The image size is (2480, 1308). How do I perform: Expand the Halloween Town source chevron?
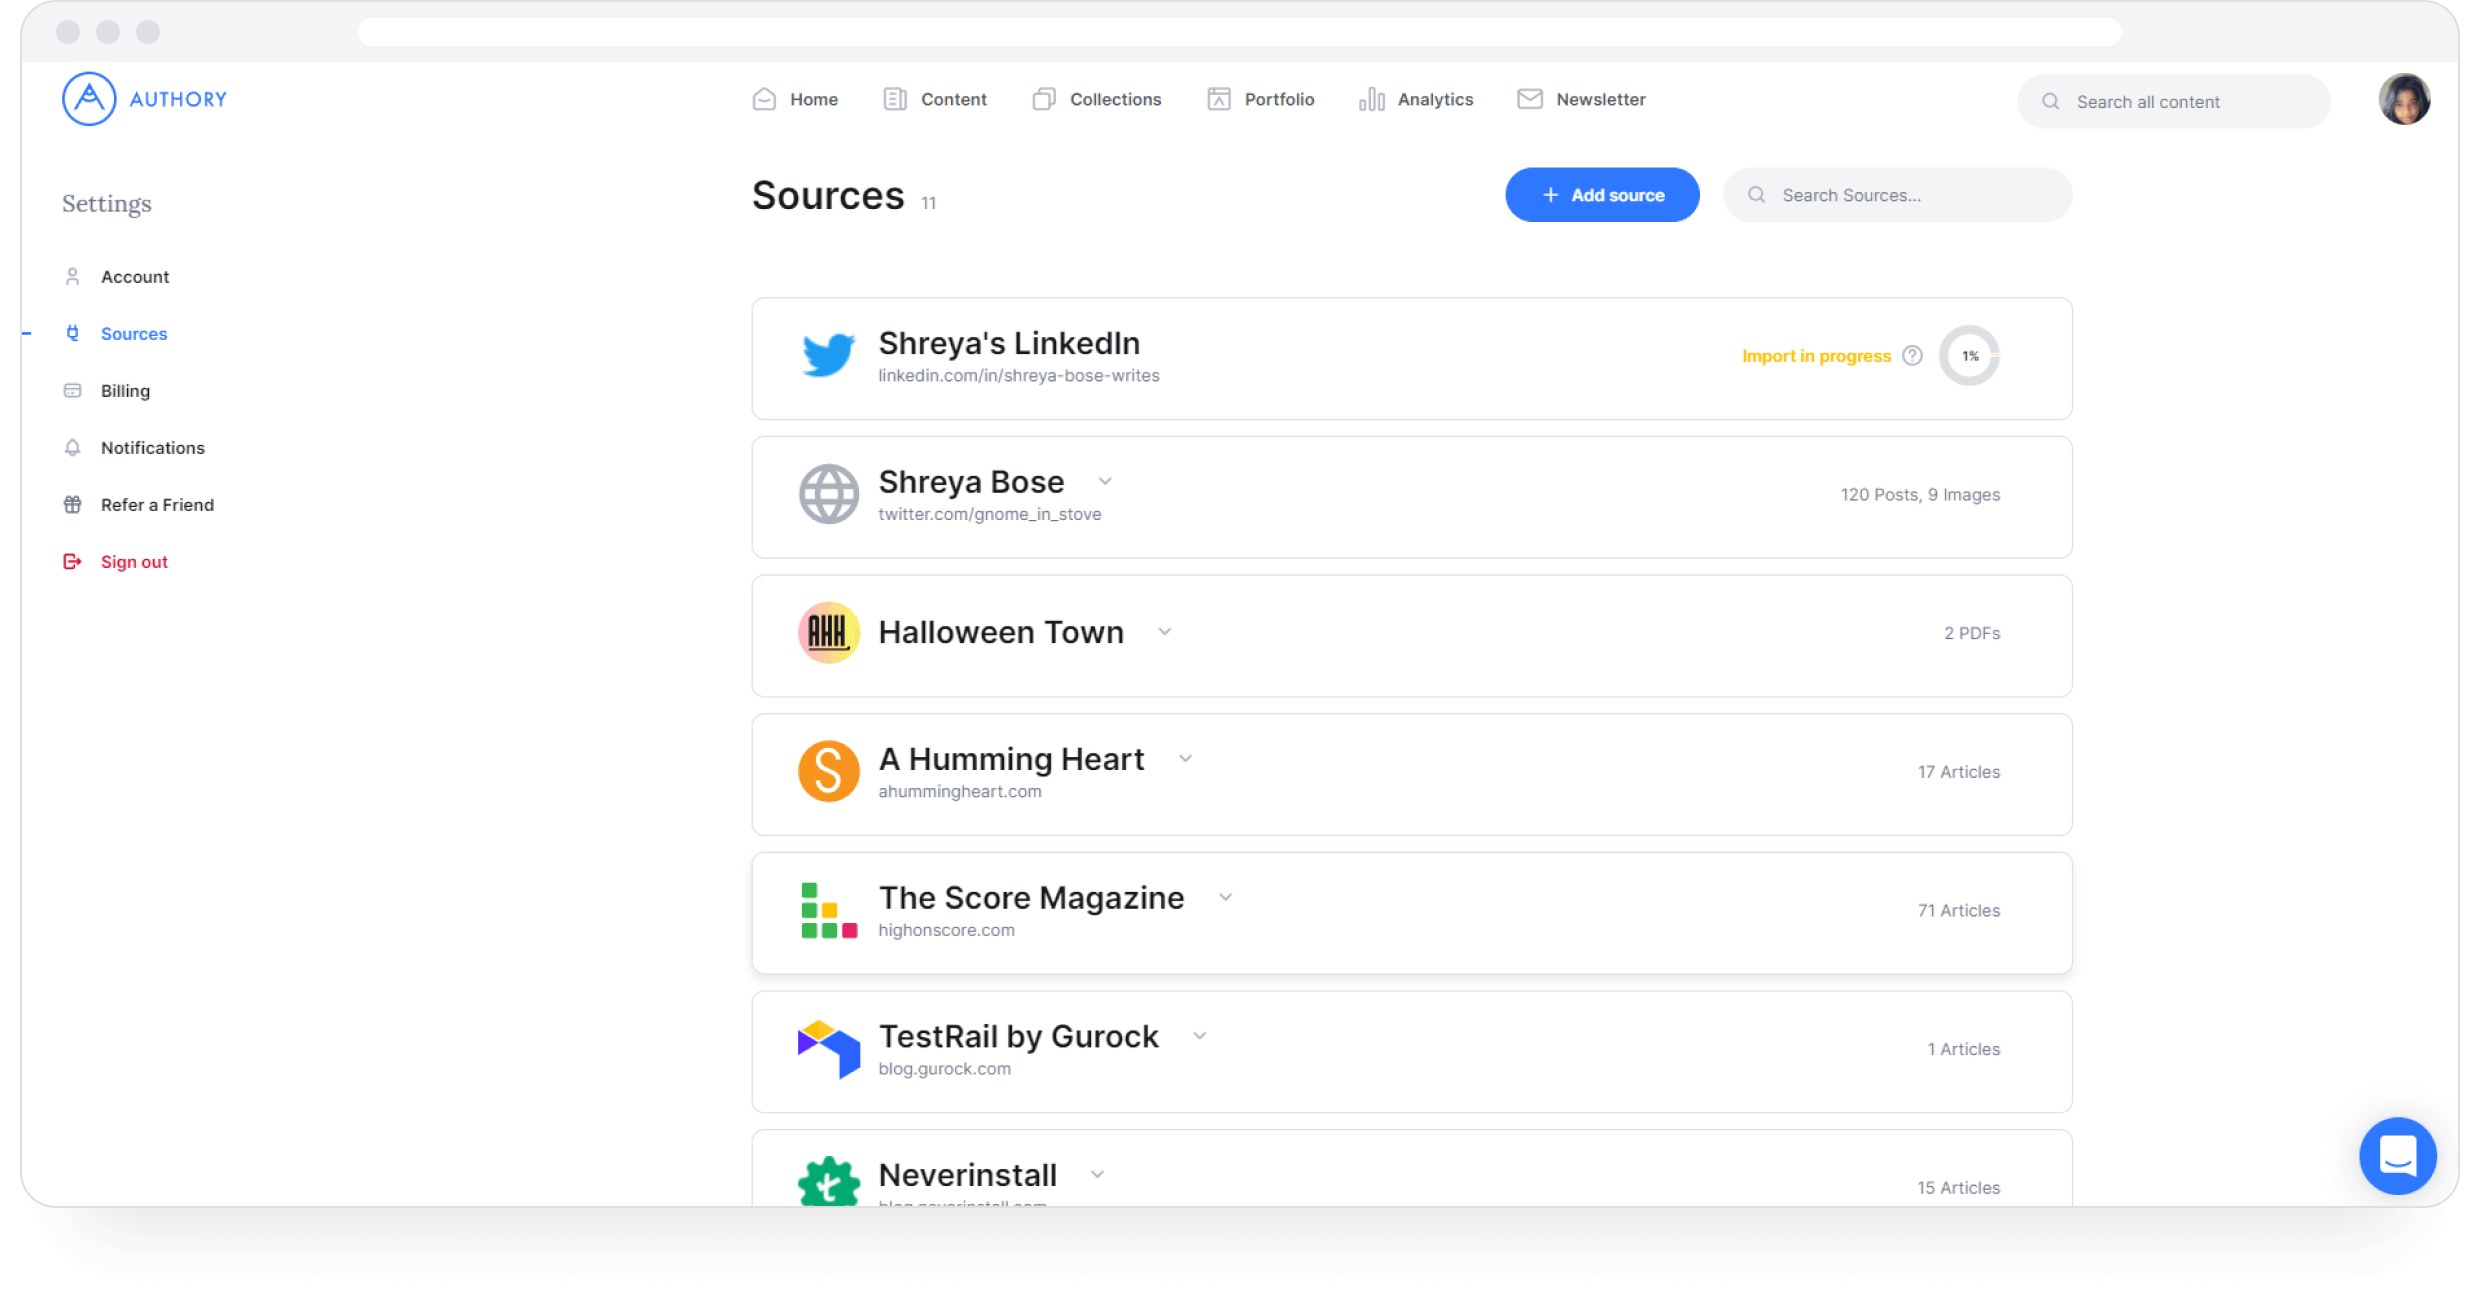pos(1165,632)
